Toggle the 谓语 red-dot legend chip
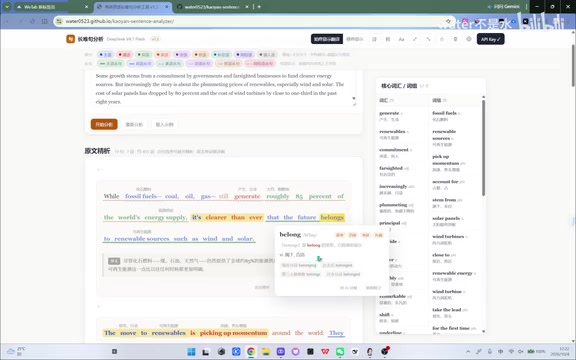The height and width of the screenshot is (360, 576). point(125,54)
